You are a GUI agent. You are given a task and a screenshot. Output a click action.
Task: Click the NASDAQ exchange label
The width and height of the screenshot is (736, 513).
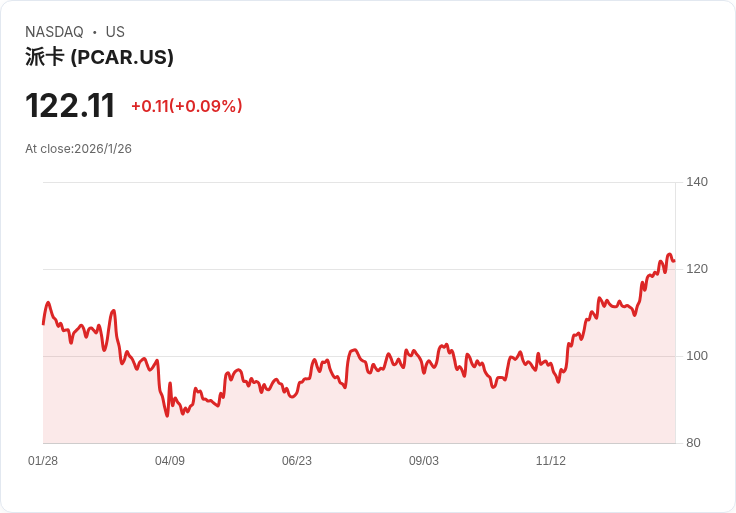pos(54,32)
